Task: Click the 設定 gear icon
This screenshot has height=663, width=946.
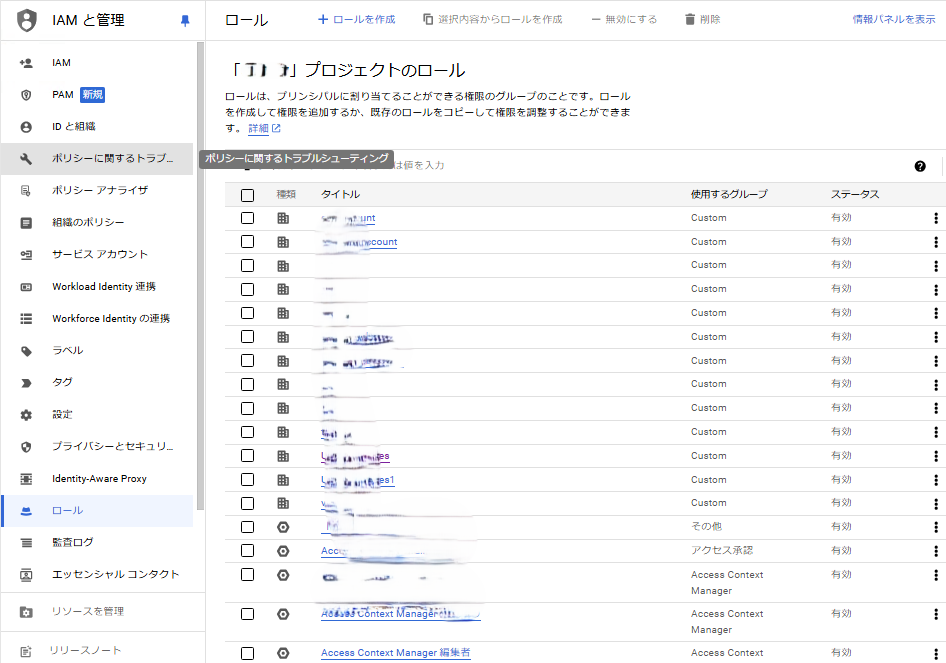Action: tap(26, 414)
